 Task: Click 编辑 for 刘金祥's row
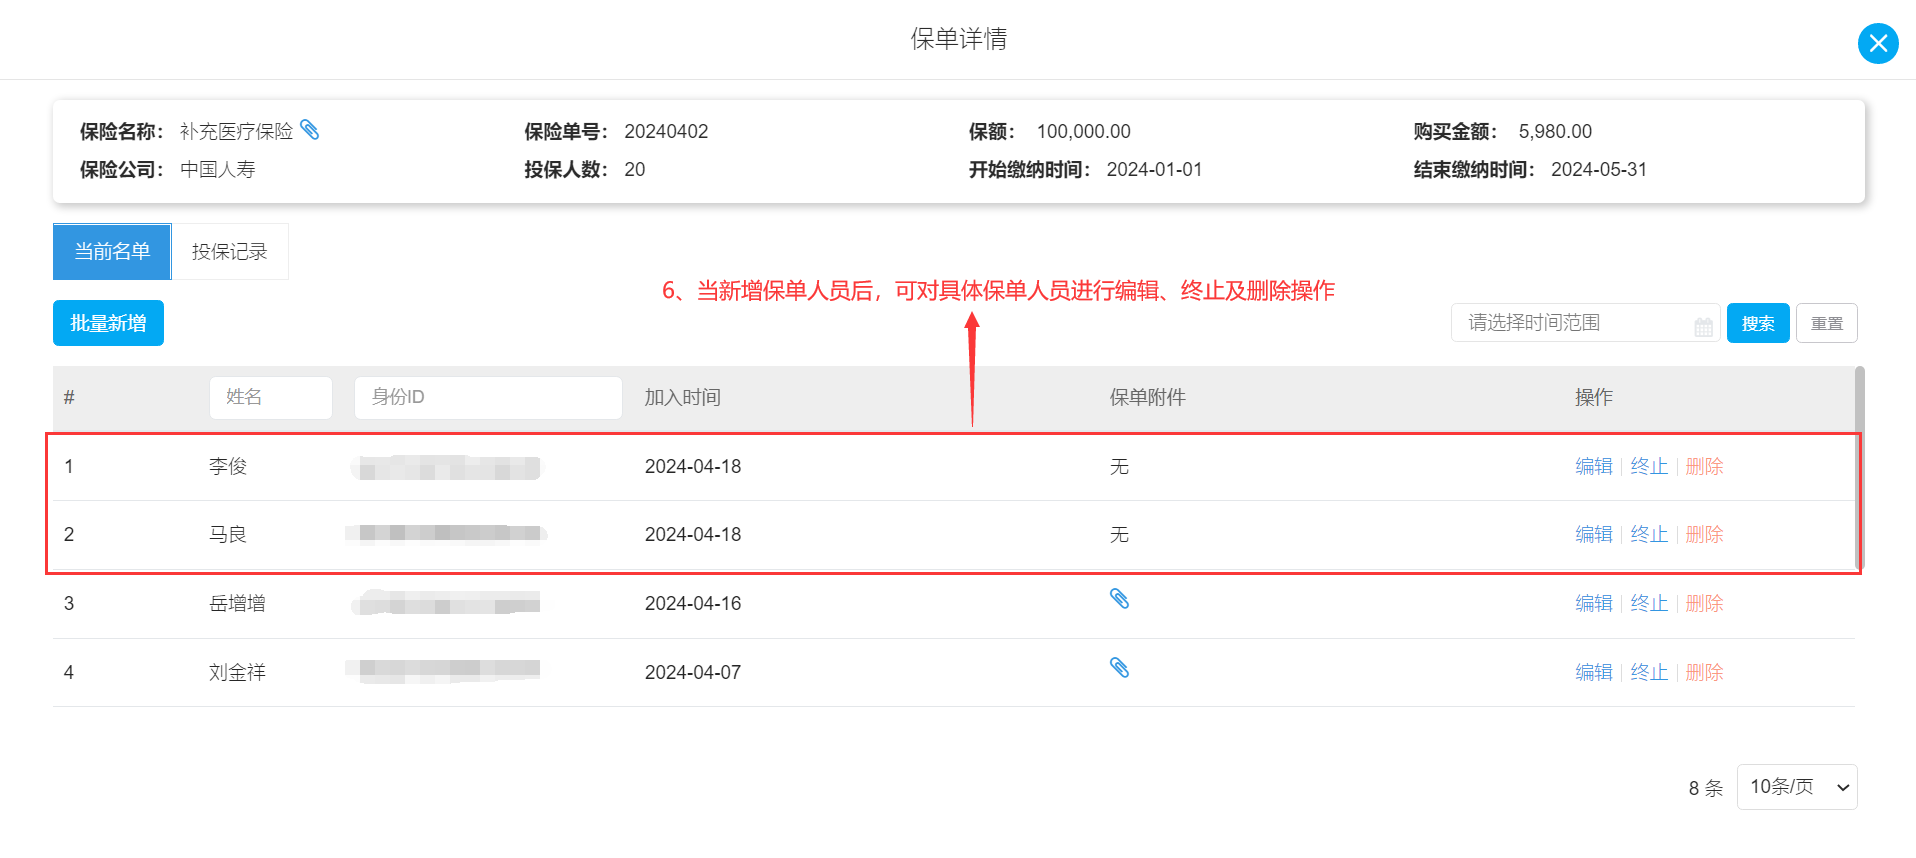pyautogui.click(x=1594, y=672)
